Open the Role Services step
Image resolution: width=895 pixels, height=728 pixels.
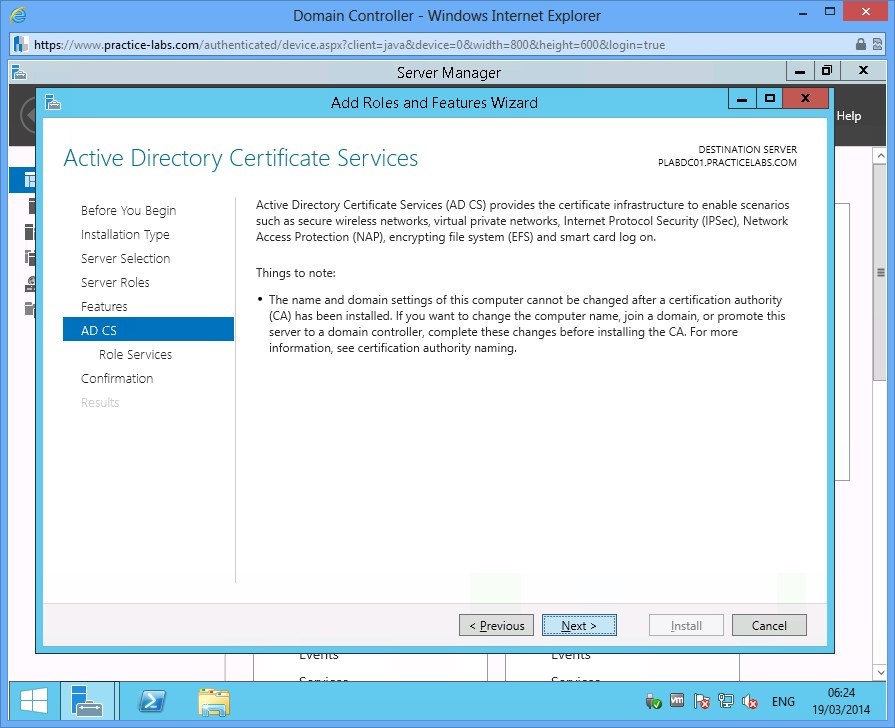coord(135,354)
